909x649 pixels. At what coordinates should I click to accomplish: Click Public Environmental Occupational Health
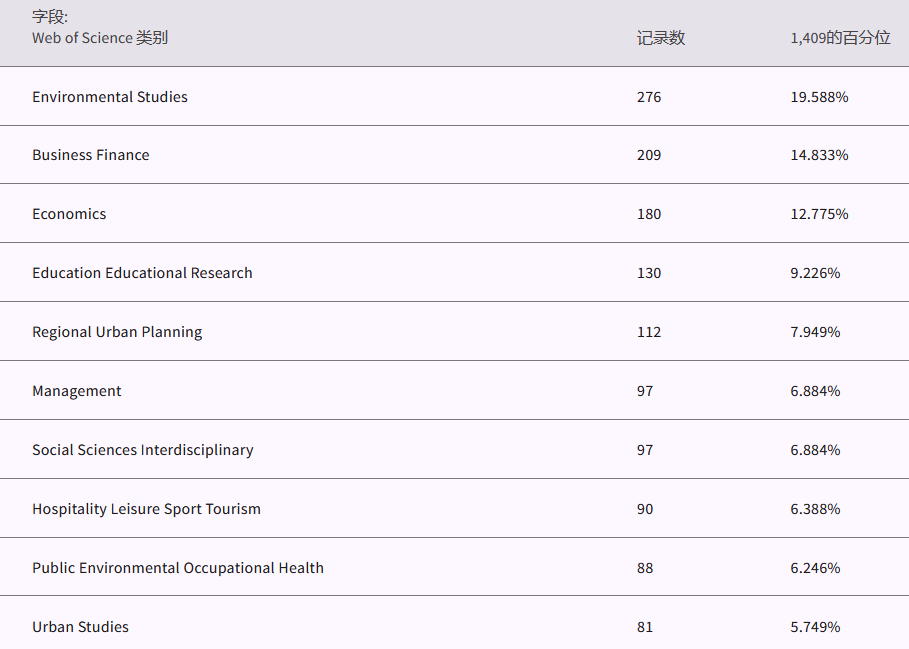click(178, 568)
